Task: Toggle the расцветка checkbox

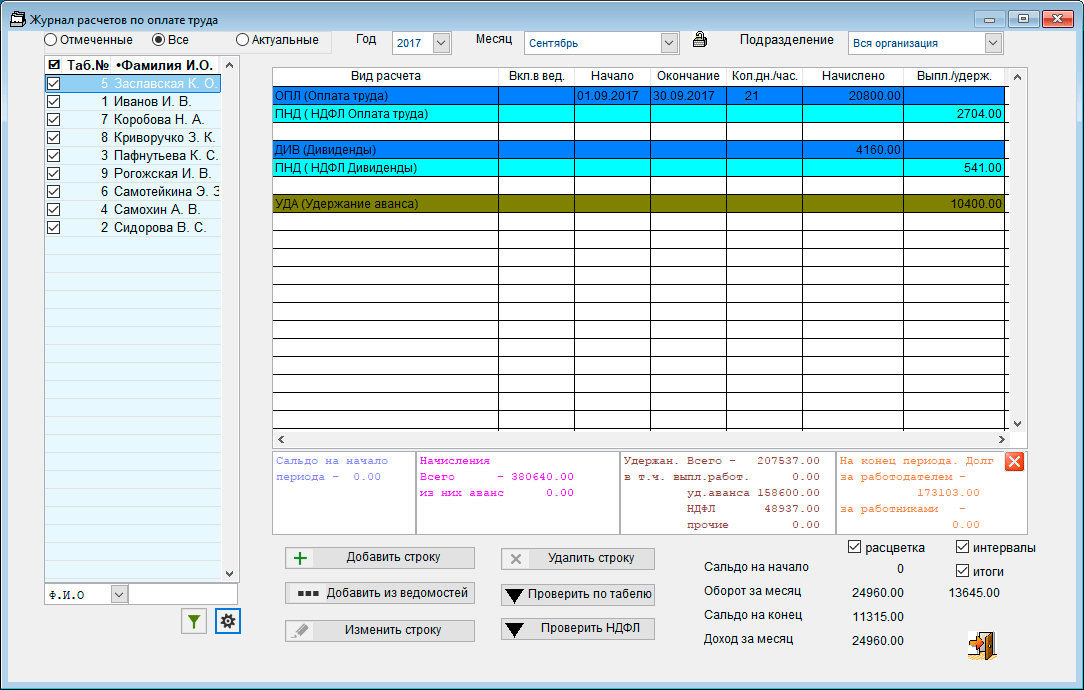Action: coord(854,548)
